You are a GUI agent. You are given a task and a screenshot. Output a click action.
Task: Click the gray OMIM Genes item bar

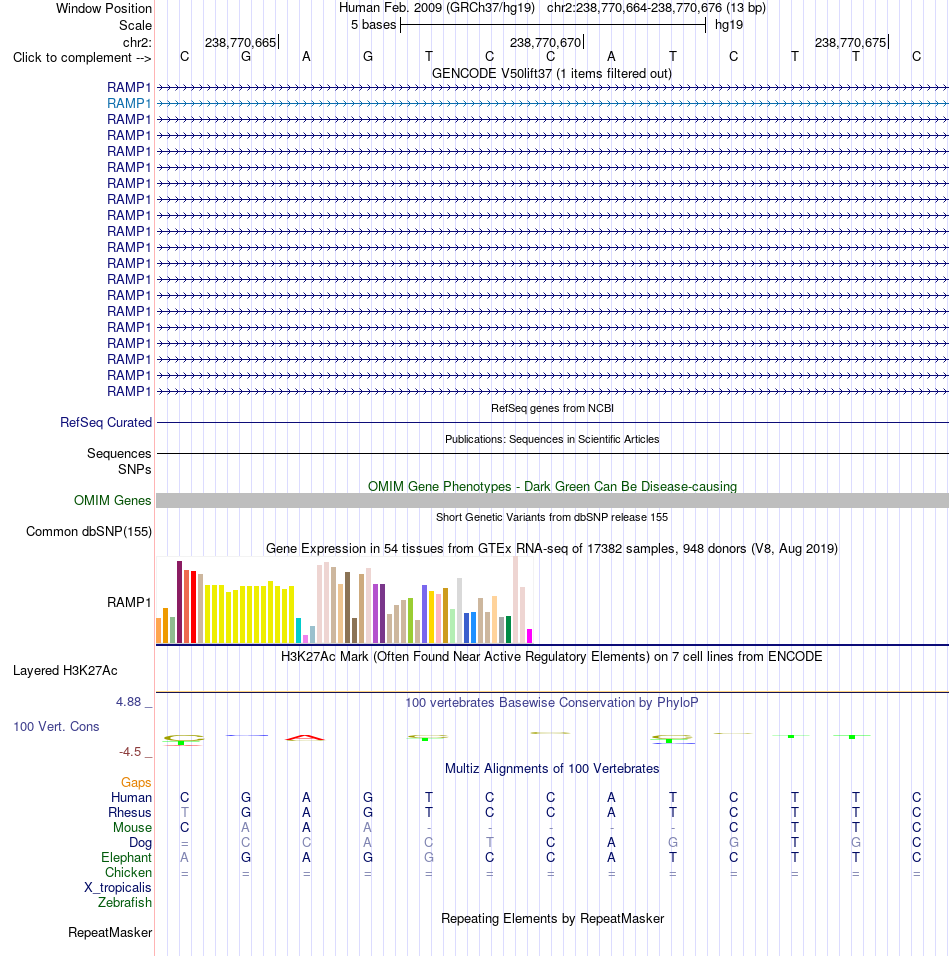pyautogui.click(x=552, y=501)
